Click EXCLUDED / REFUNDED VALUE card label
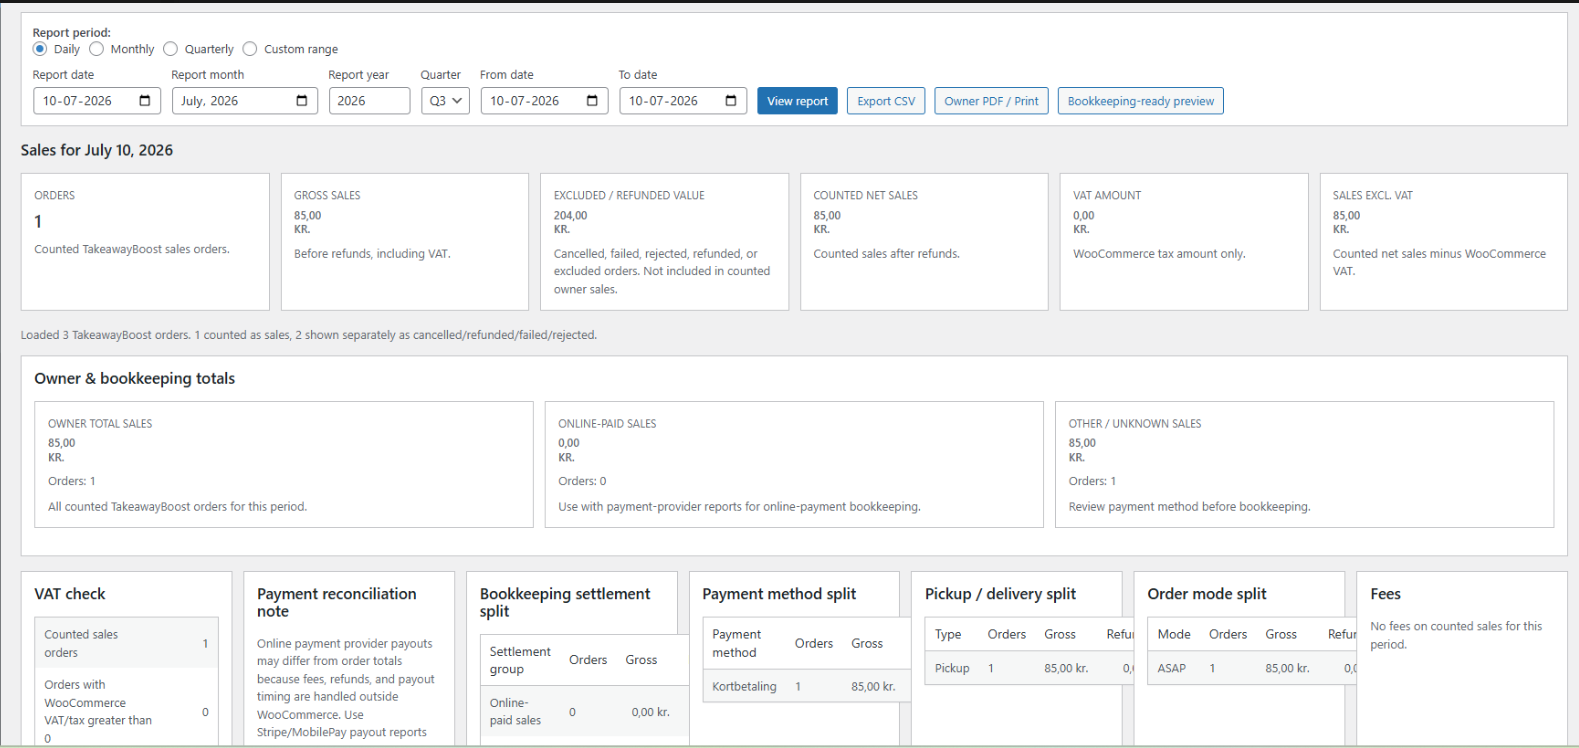 [629, 195]
